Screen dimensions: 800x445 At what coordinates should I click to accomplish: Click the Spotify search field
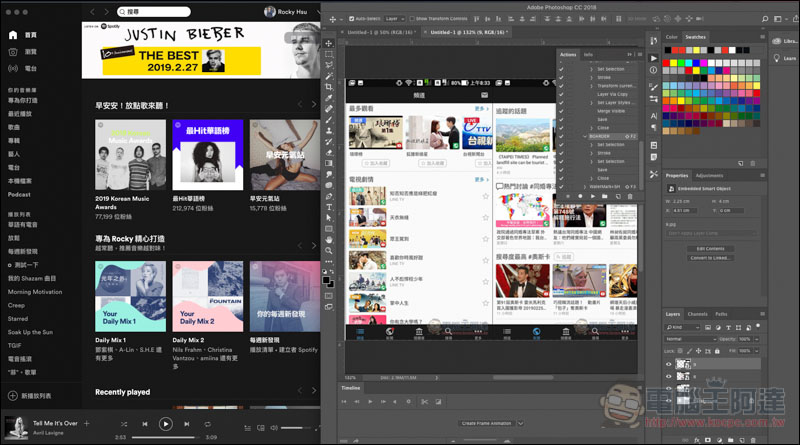point(154,11)
